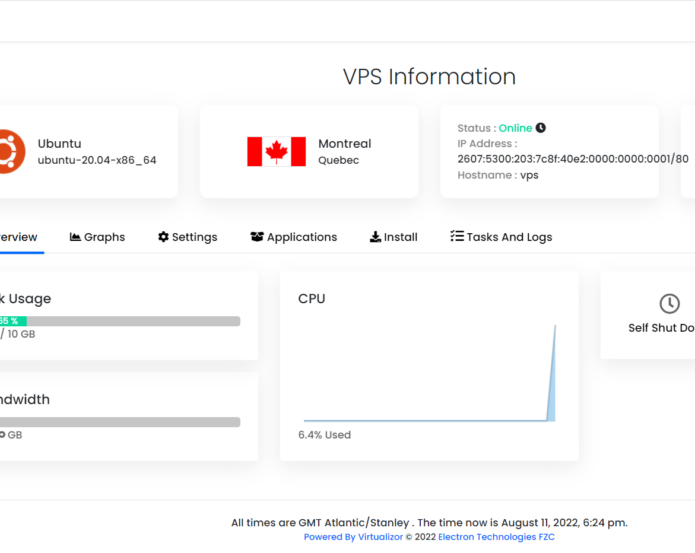The height and width of the screenshot is (553, 695).
Task: Click the timezone and current time notice
Action: 429,523
